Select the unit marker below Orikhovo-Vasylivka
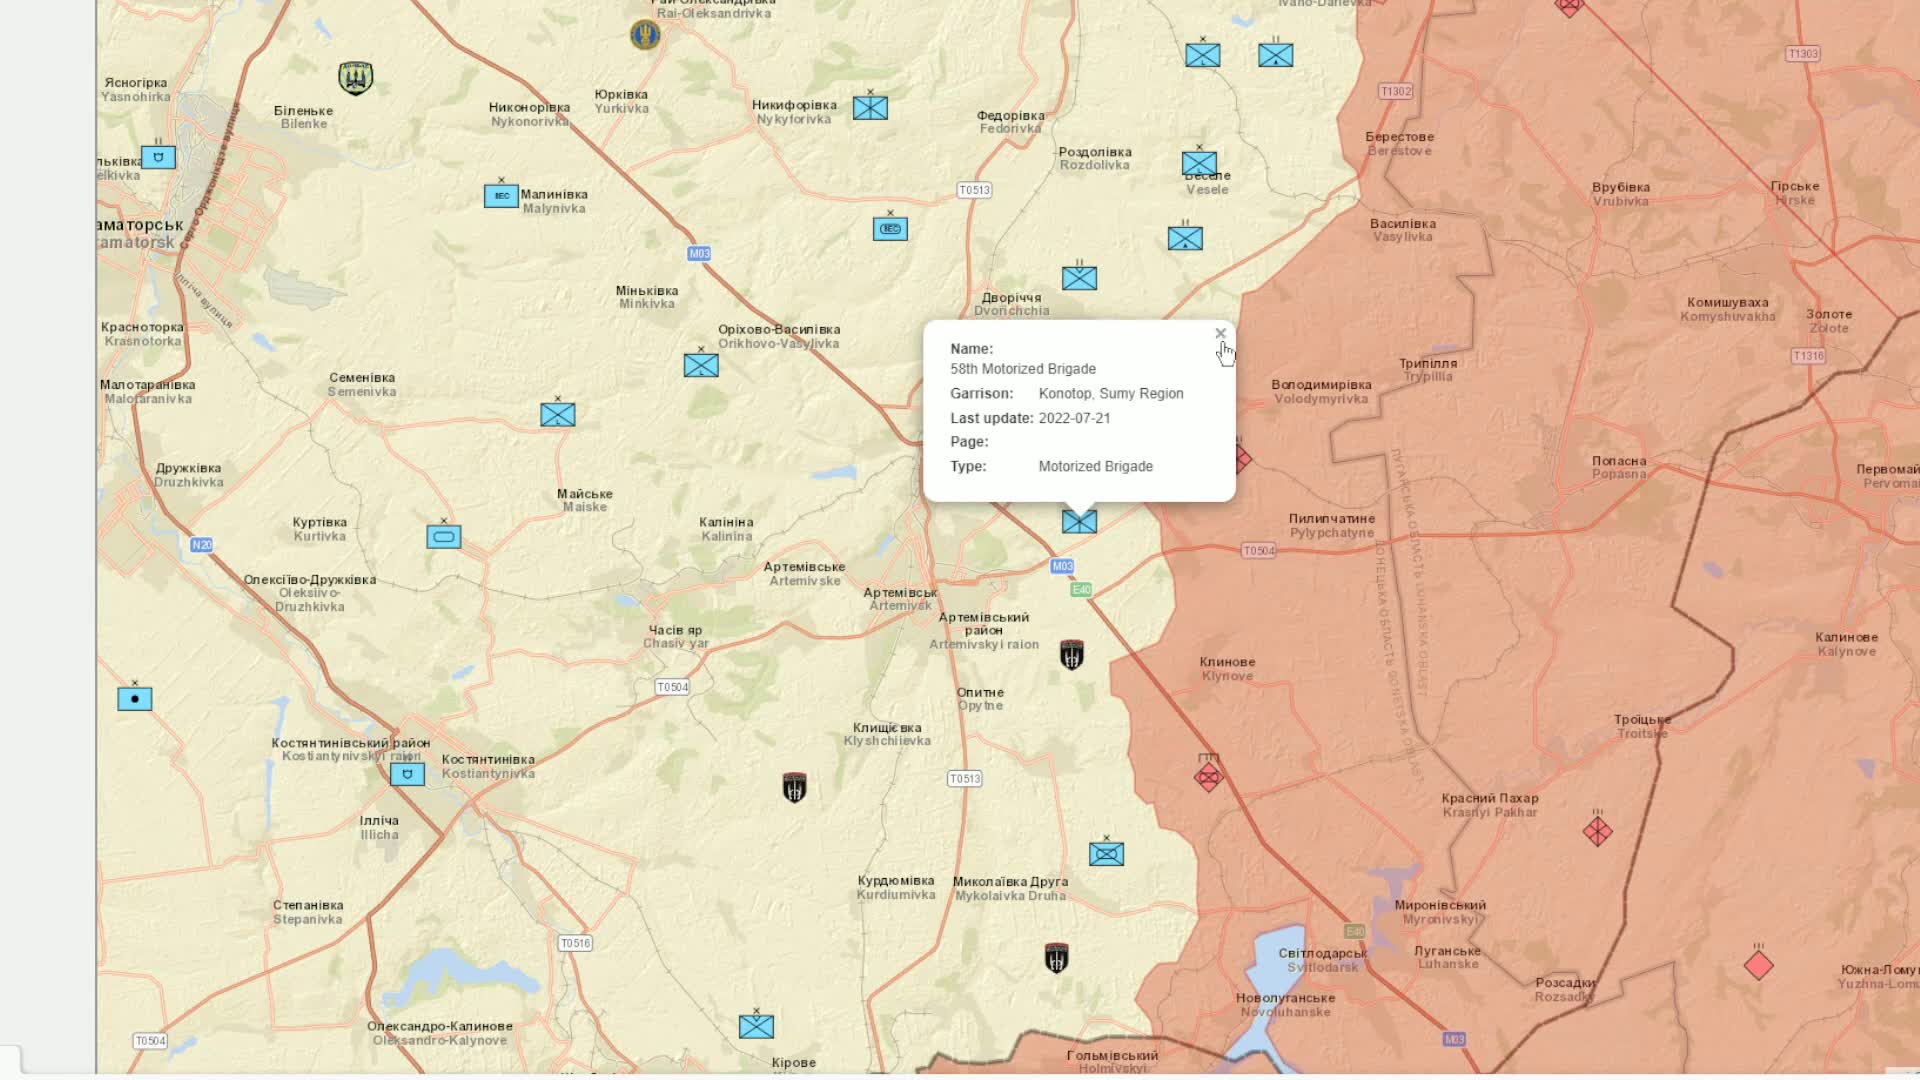This screenshot has height=1080, width=1920. click(701, 364)
